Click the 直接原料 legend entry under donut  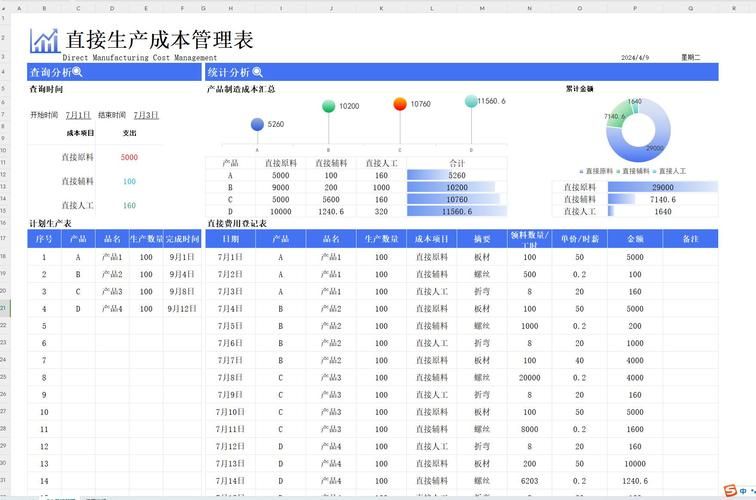tap(596, 171)
